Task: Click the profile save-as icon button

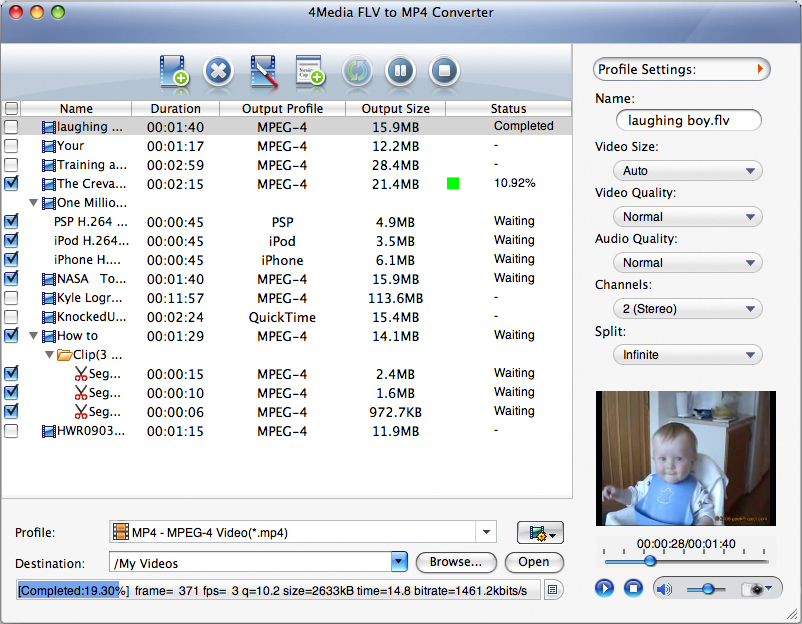Action: pos(540,533)
